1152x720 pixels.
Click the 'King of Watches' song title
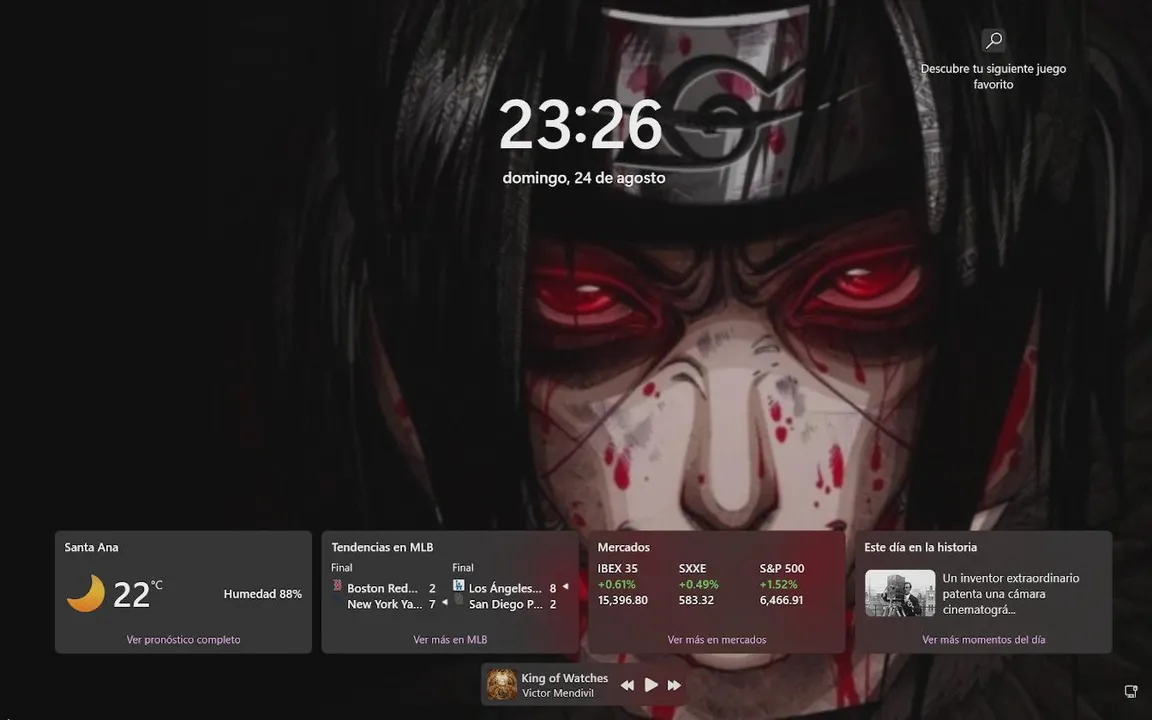click(x=564, y=677)
